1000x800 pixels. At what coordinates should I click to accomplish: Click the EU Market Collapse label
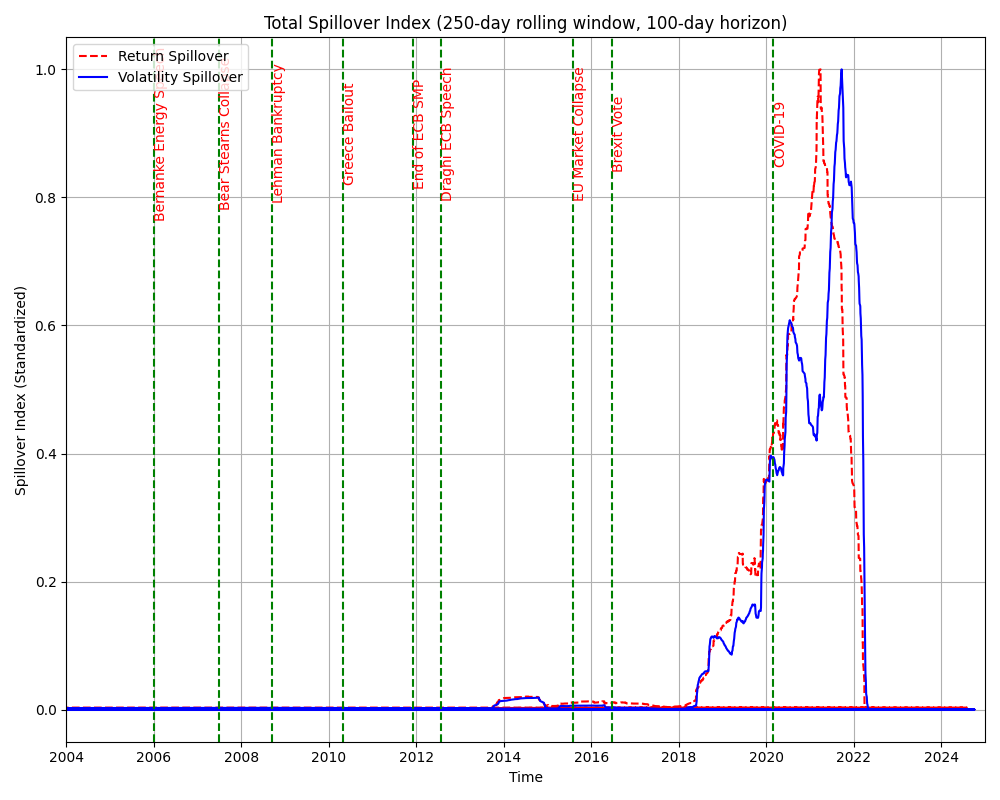[x=579, y=134]
